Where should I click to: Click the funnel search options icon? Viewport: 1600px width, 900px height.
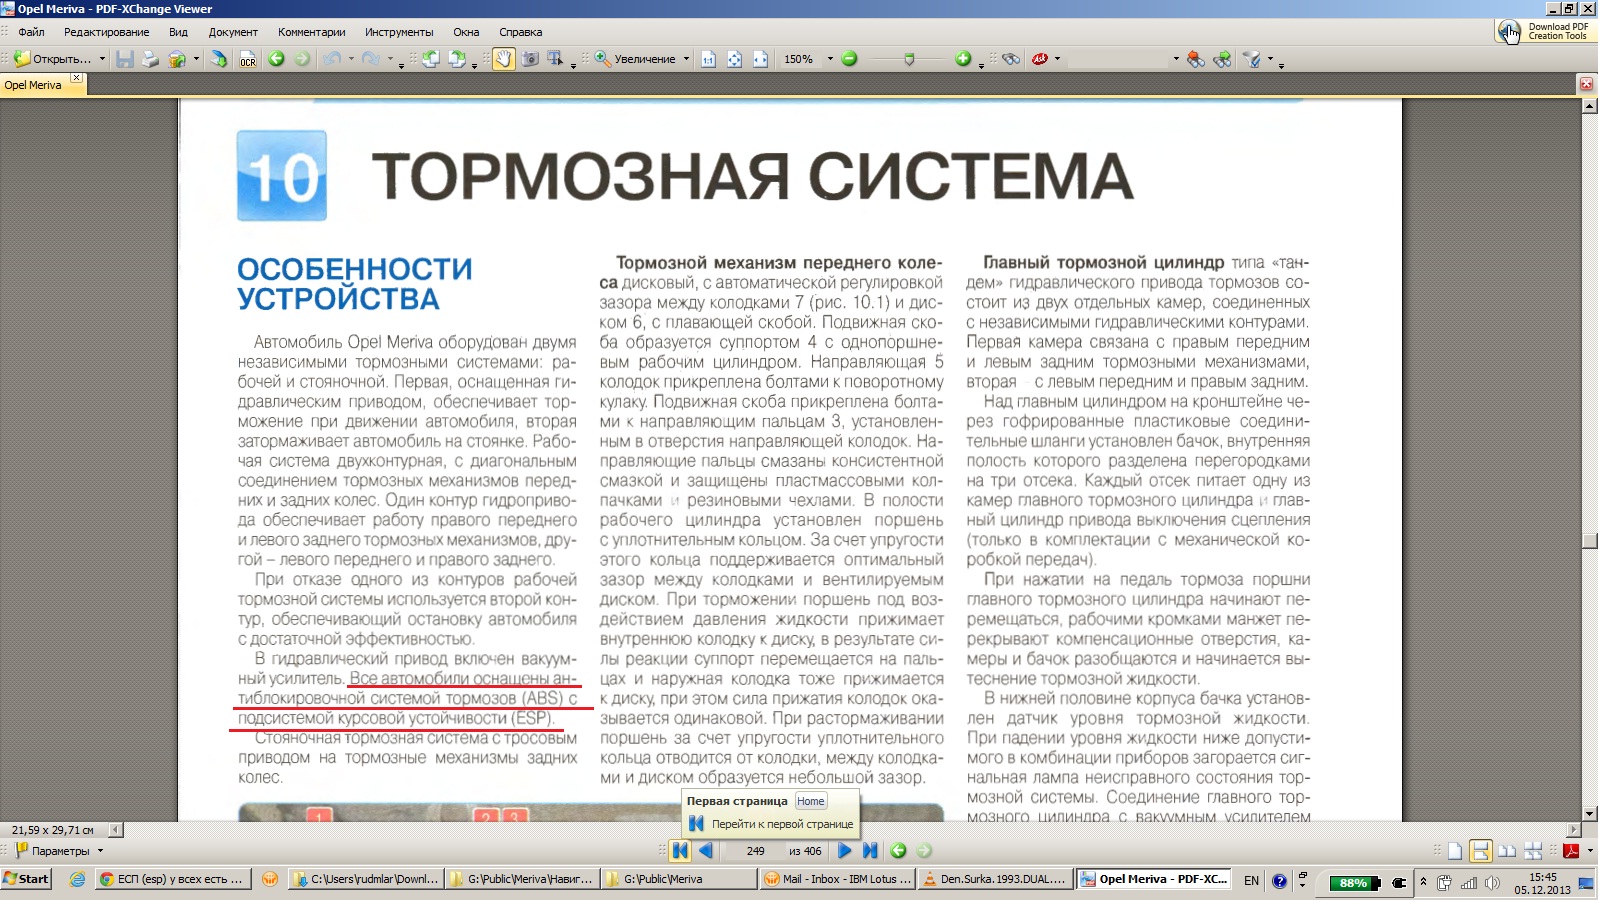[x=1252, y=59]
